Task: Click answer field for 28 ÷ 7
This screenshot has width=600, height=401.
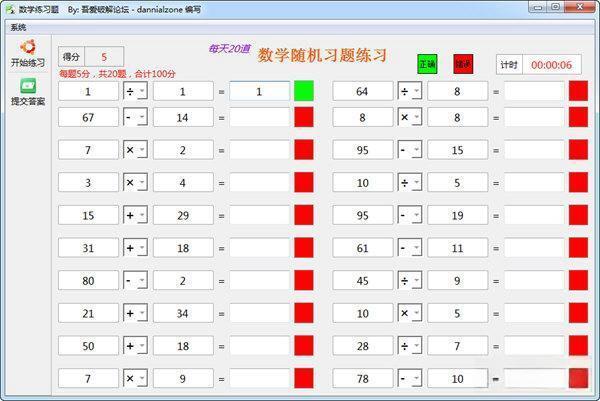Action: pyautogui.click(x=534, y=346)
